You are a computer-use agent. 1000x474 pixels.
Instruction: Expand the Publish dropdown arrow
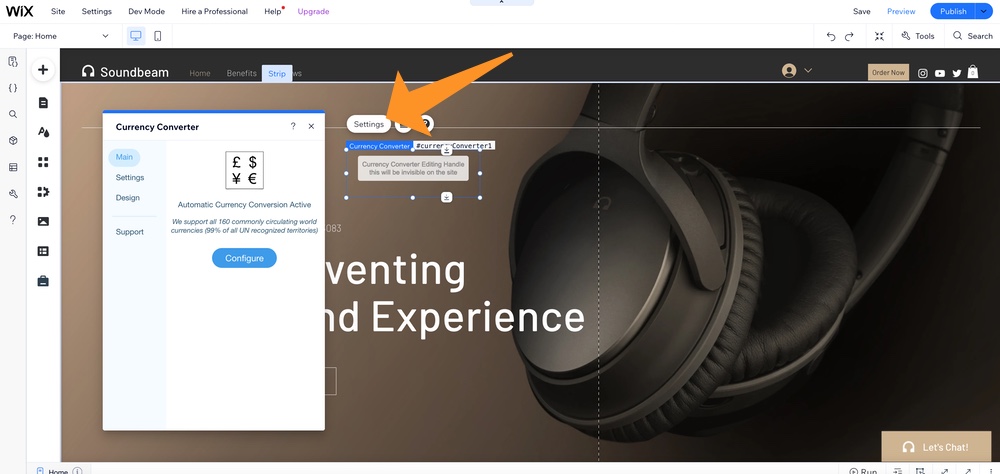point(982,11)
